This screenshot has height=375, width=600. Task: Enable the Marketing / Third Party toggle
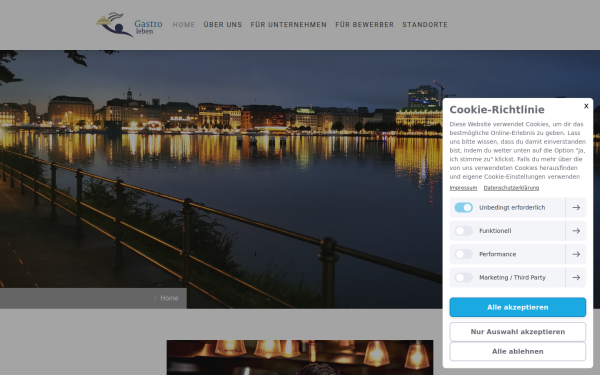coord(464,277)
